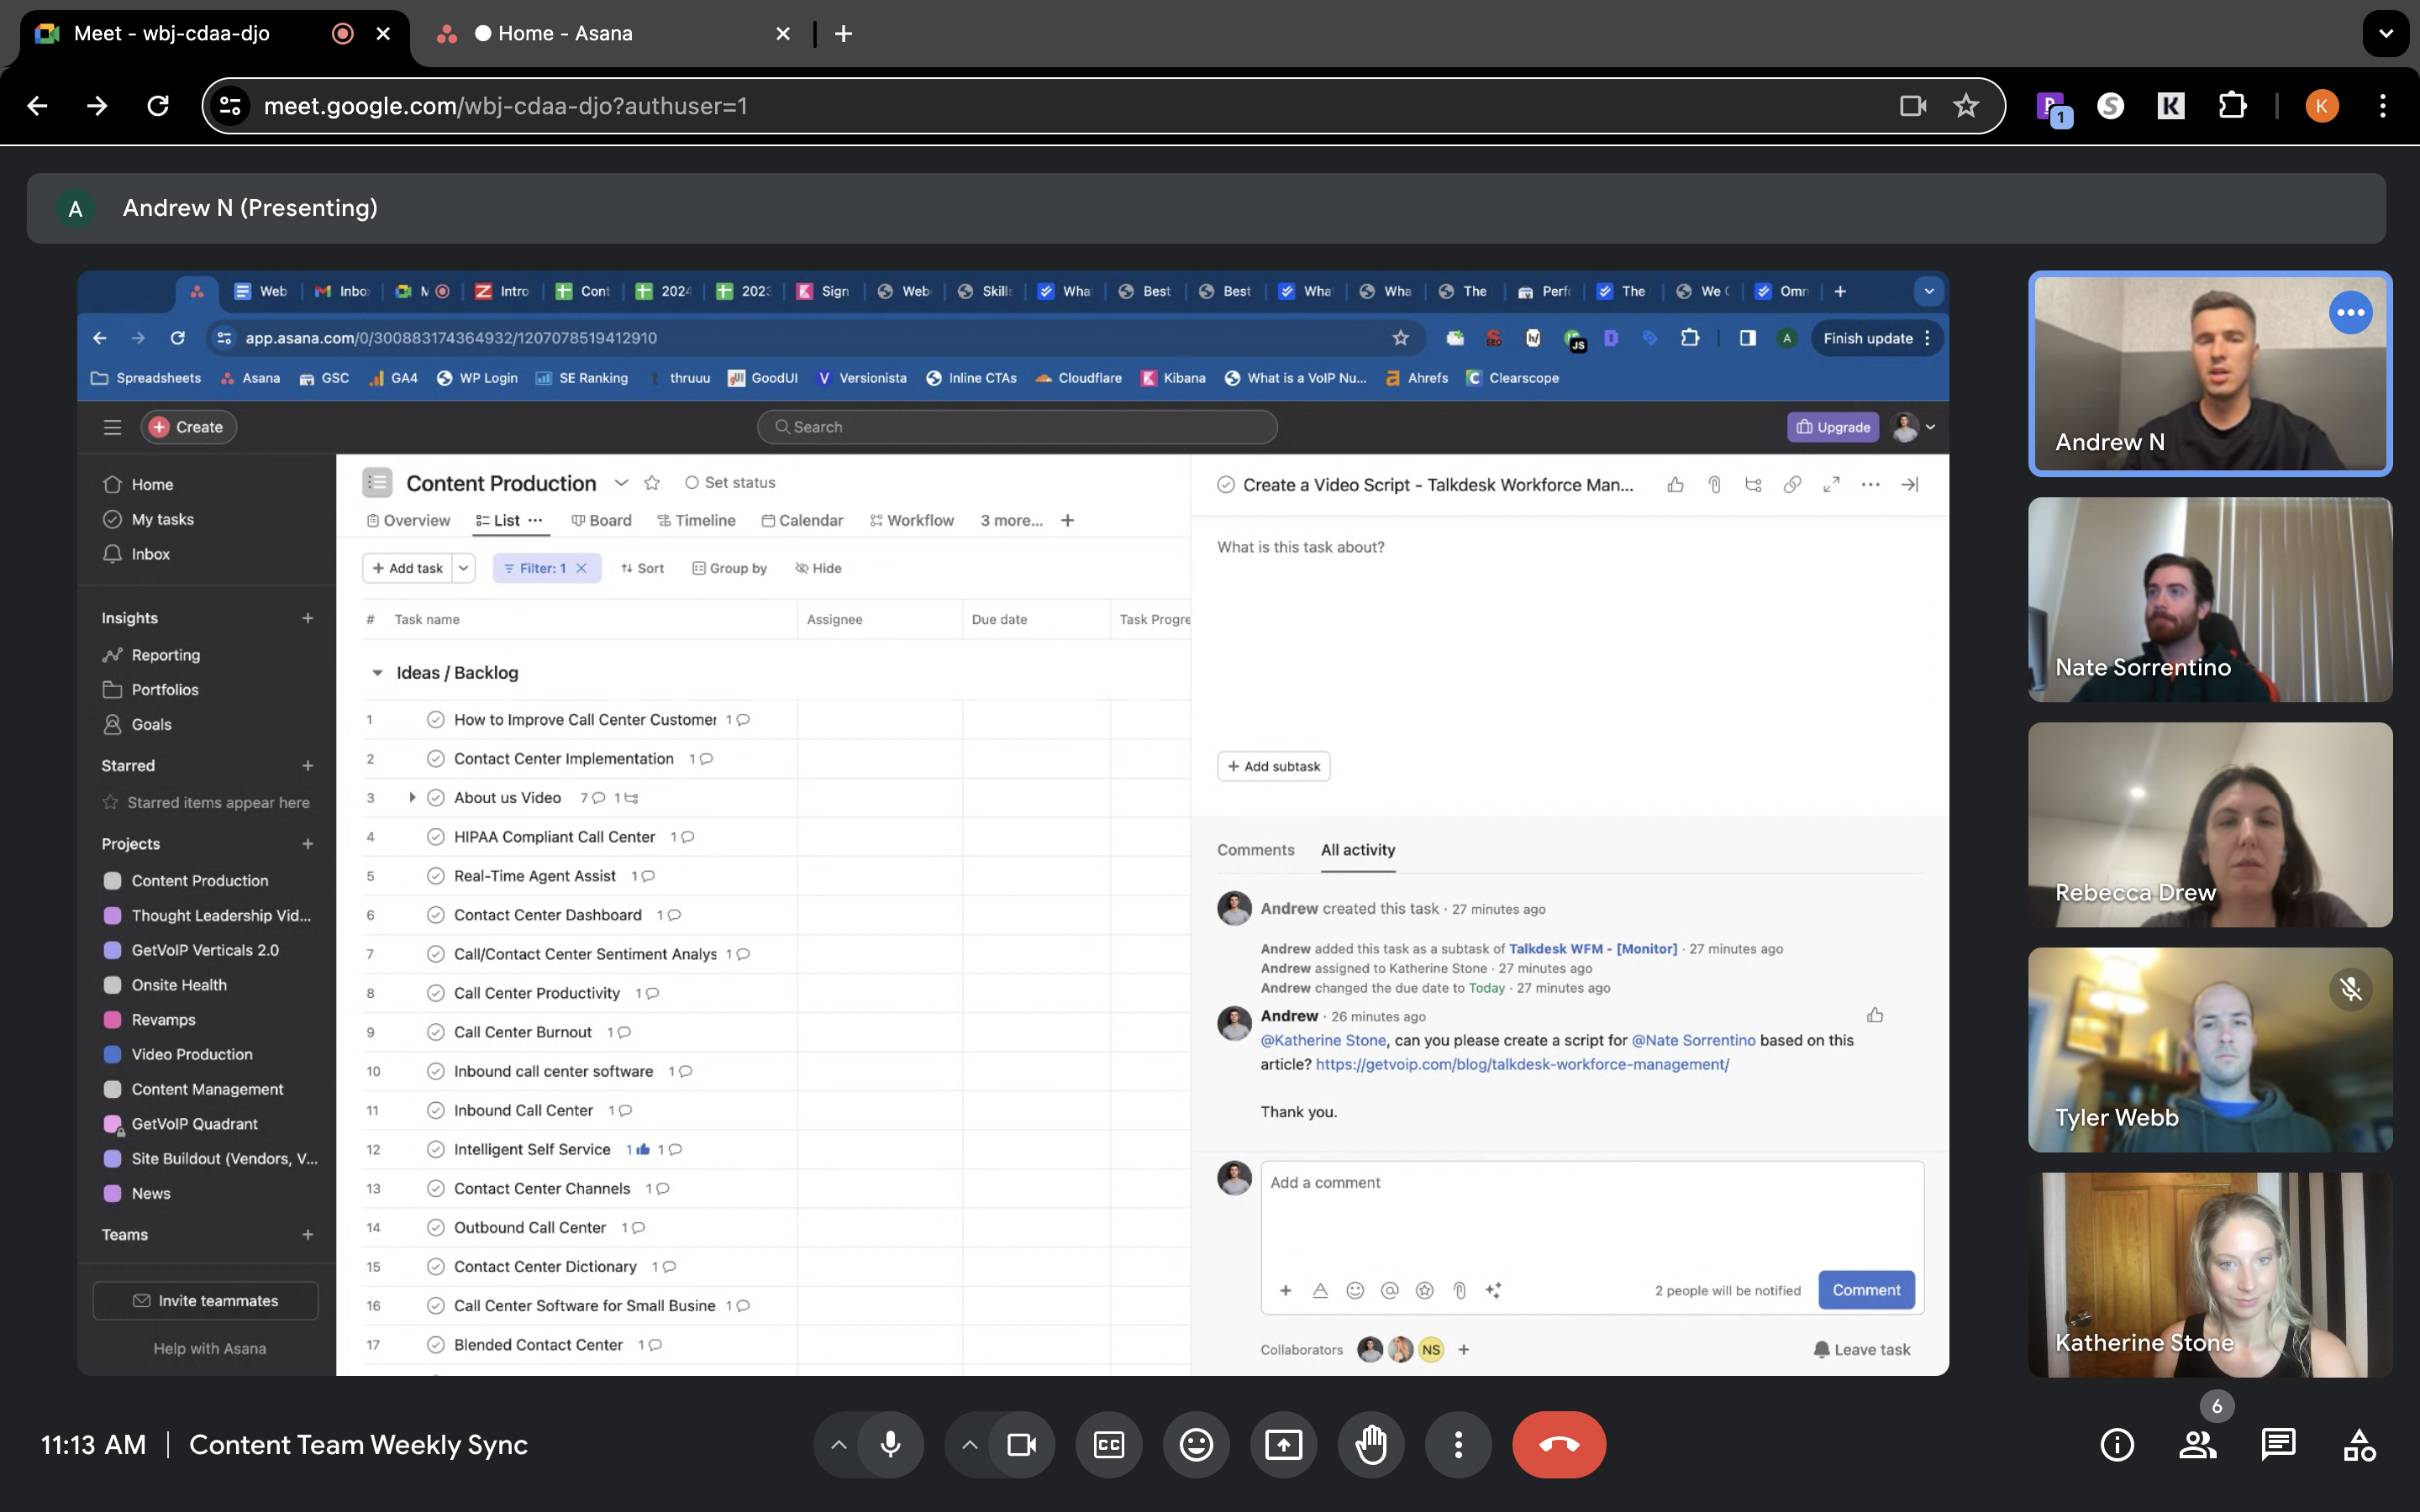This screenshot has width=2420, height=1512.
Task: Mark the Create a Video Script task complete
Action: [1225, 485]
